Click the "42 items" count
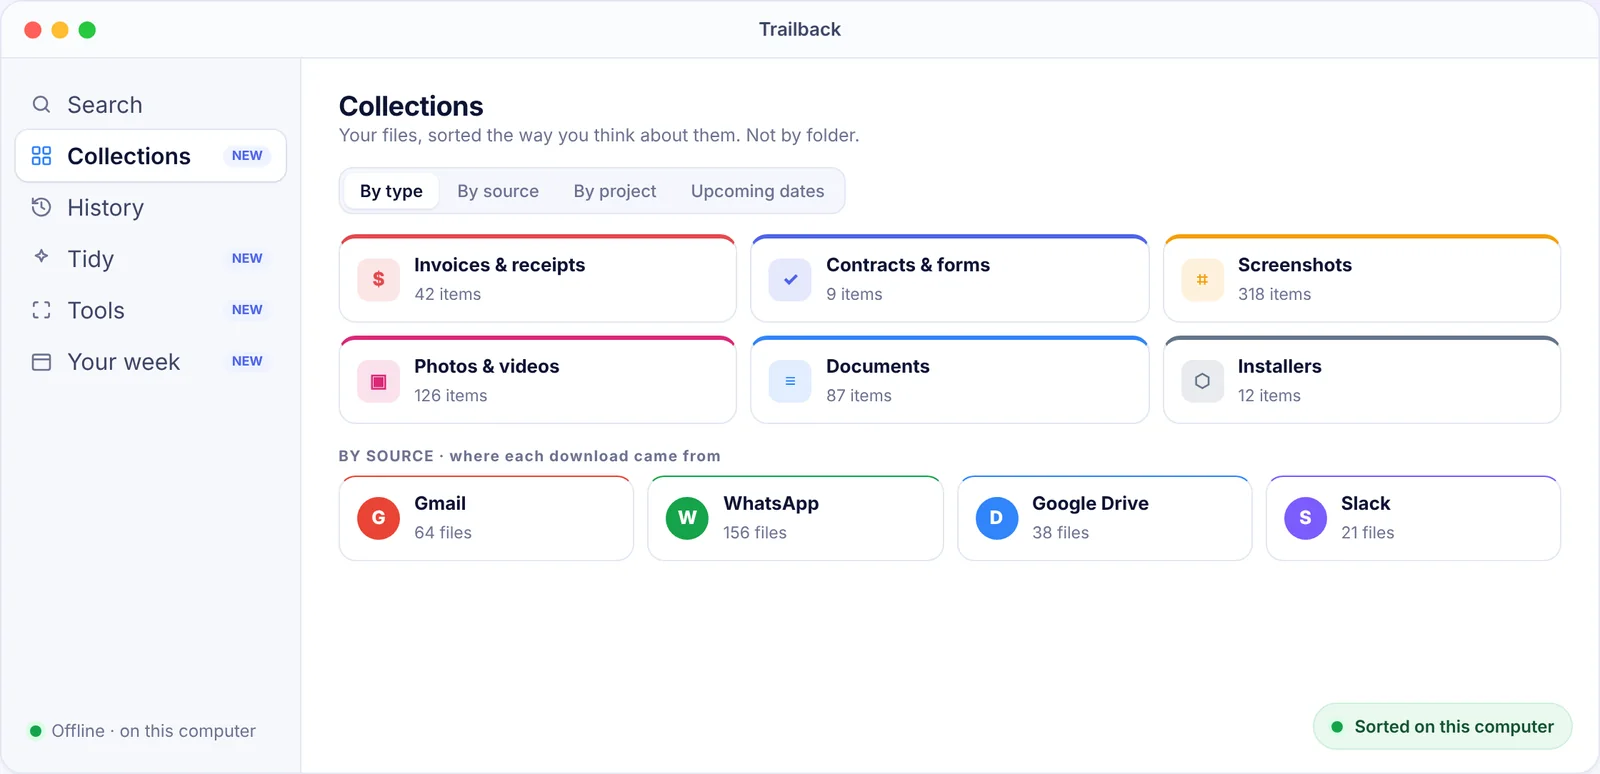1600x774 pixels. coord(448,294)
